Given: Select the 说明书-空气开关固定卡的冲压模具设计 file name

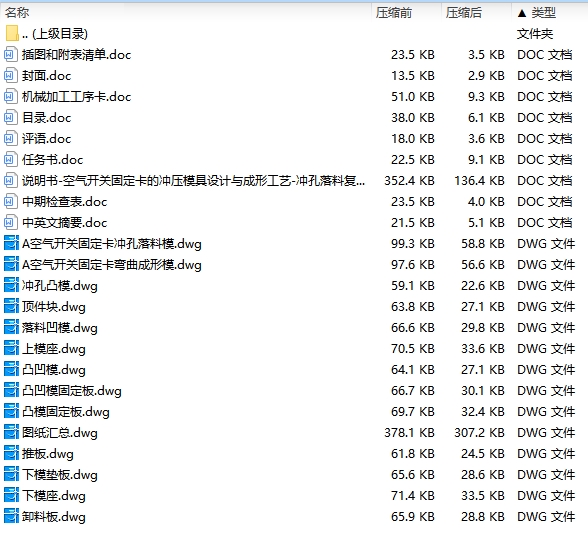Looking at the screenshot, I should point(194,181).
